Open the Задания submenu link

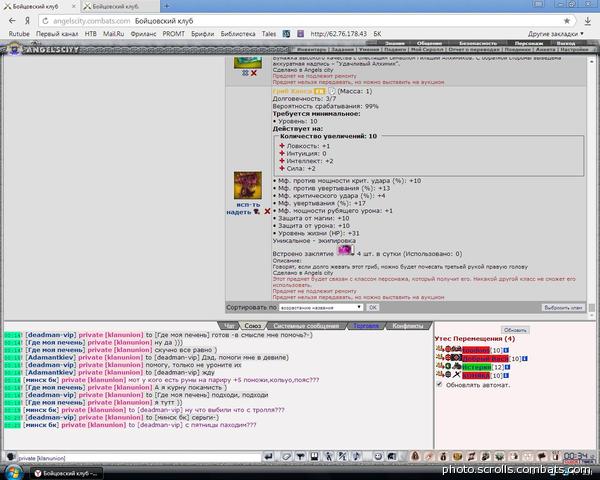click(x=342, y=49)
